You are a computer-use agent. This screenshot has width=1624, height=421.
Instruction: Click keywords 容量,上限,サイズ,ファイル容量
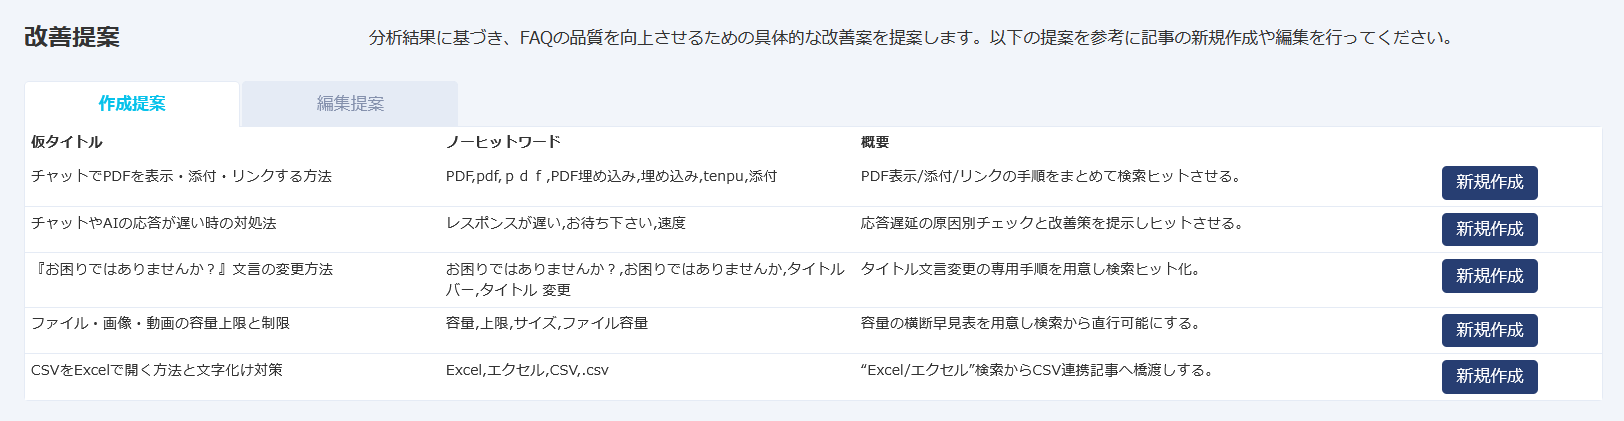[547, 323]
